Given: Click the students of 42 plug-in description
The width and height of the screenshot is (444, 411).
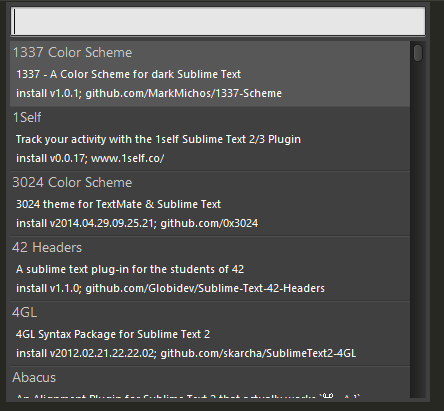Looking at the screenshot, I should [130, 269].
